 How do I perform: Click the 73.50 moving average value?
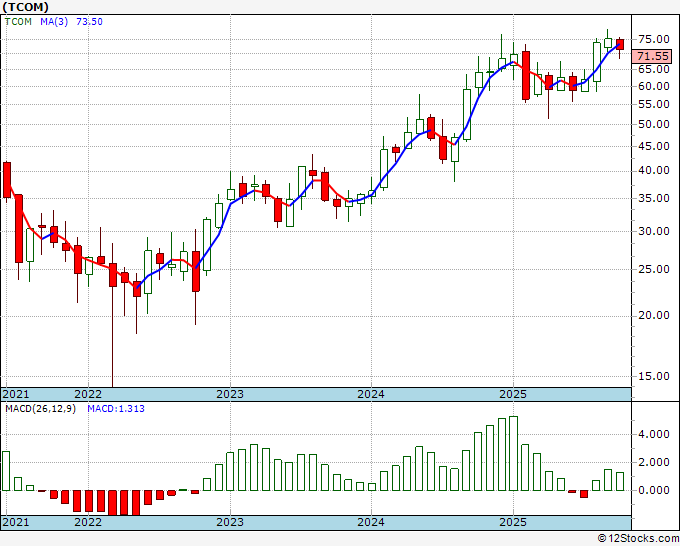pos(89,22)
